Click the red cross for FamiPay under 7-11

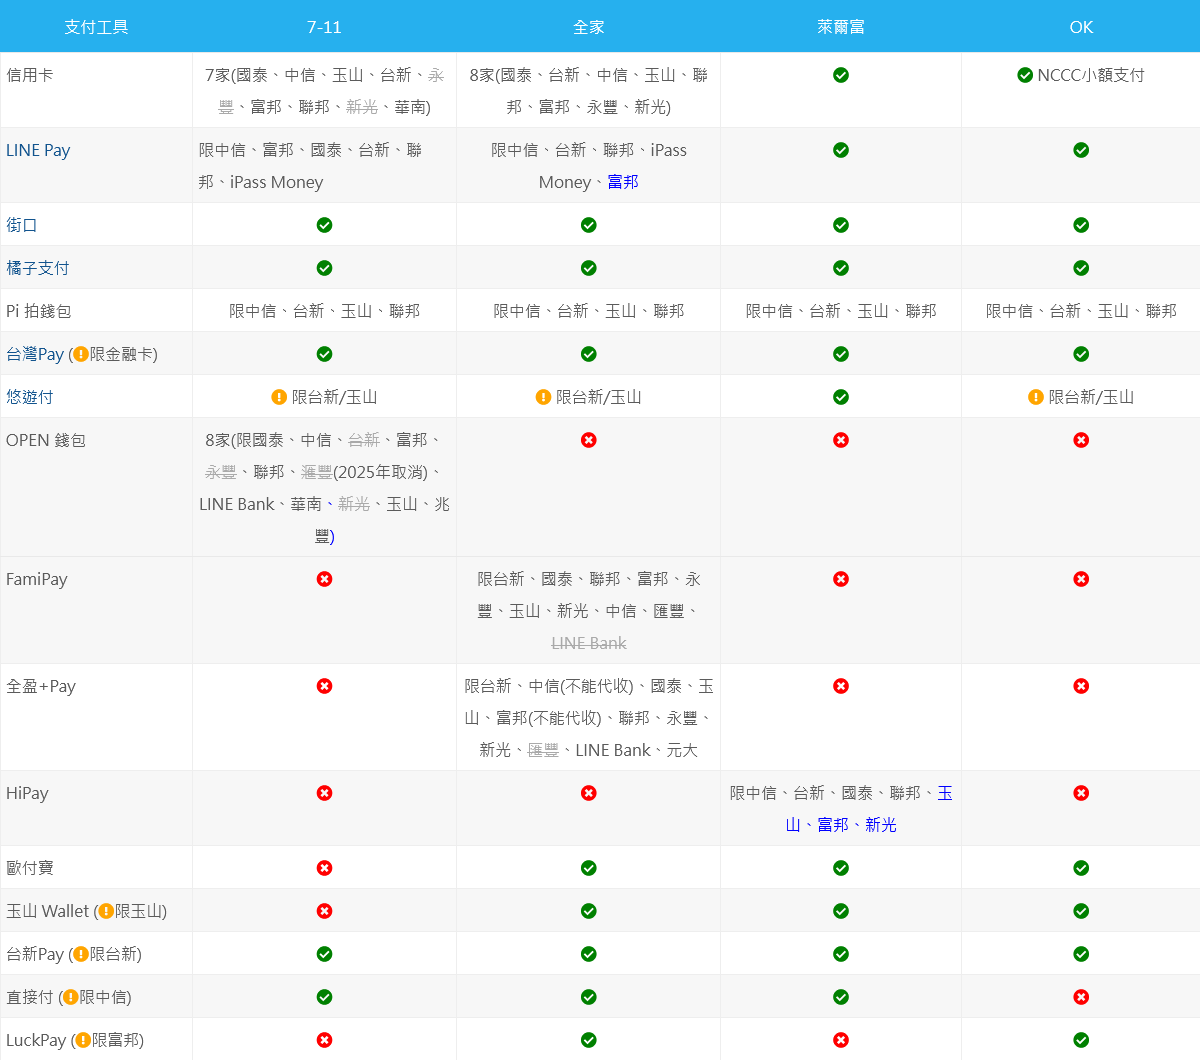pos(324,579)
